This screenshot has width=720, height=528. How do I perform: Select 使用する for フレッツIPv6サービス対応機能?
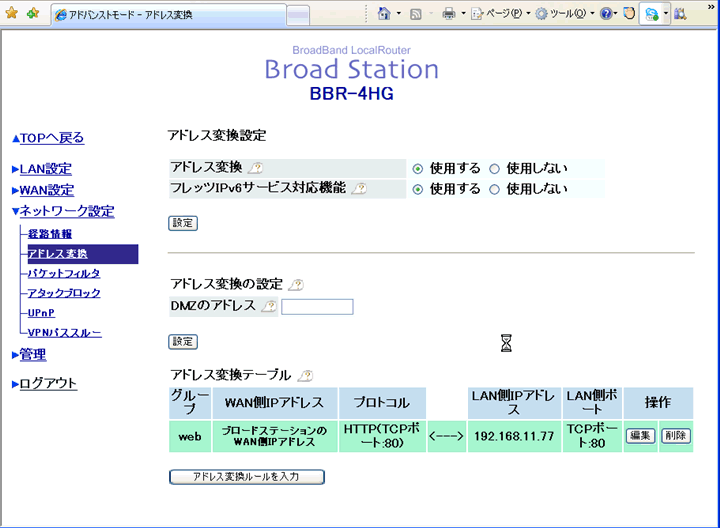coord(417,189)
